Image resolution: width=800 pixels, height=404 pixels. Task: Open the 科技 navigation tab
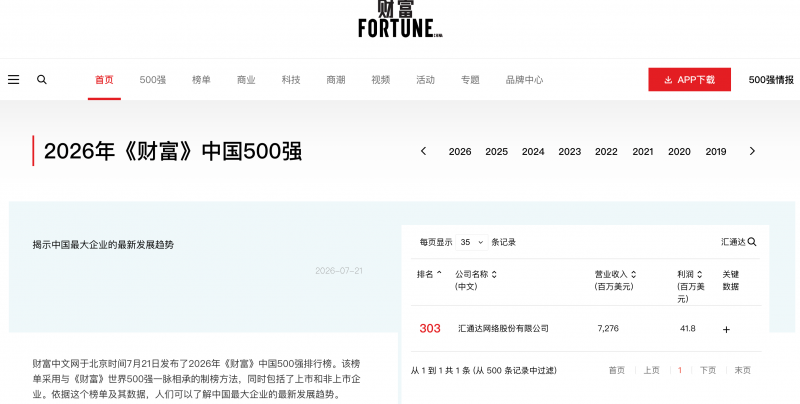[x=291, y=80]
